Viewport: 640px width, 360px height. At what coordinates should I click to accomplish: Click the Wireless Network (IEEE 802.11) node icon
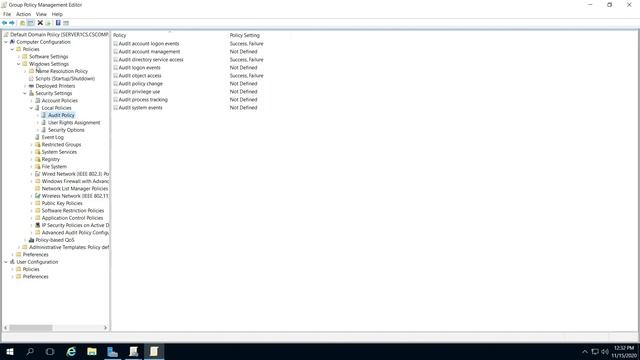click(x=38, y=196)
